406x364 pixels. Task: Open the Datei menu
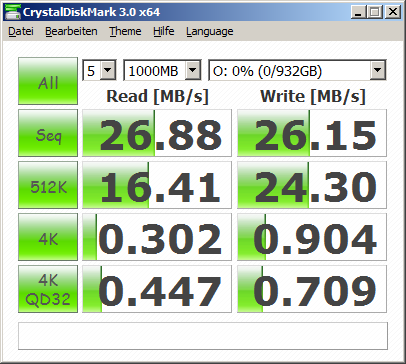21,31
